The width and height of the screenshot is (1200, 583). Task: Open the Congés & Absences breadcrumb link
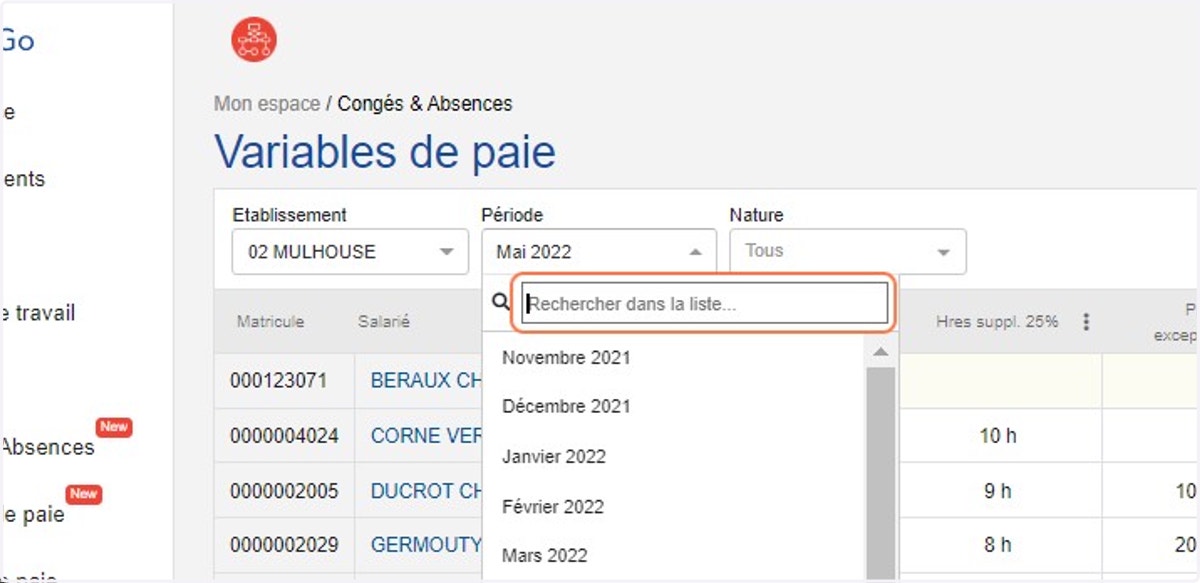pos(425,104)
